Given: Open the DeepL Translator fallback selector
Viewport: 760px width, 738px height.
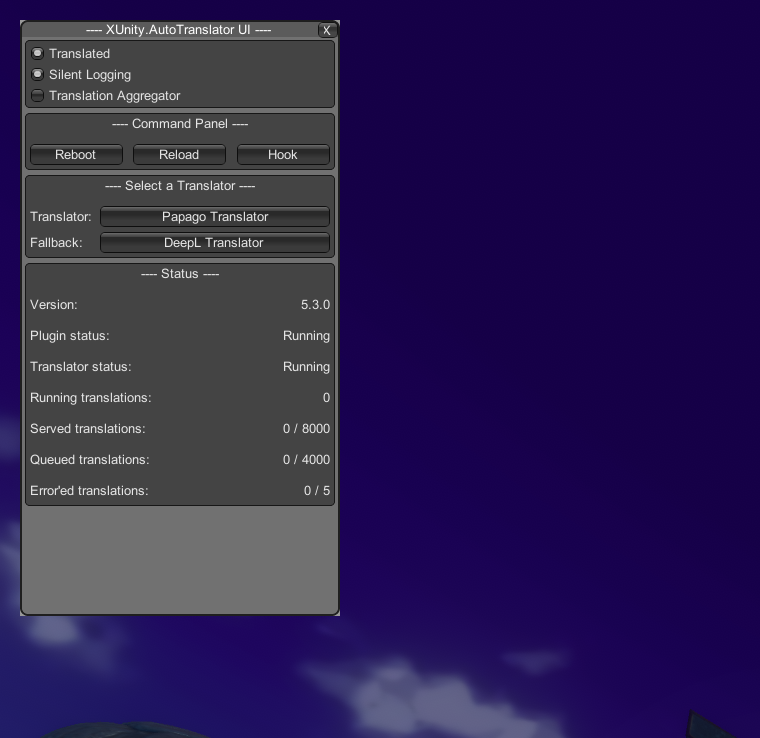Looking at the screenshot, I should click(x=215, y=243).
